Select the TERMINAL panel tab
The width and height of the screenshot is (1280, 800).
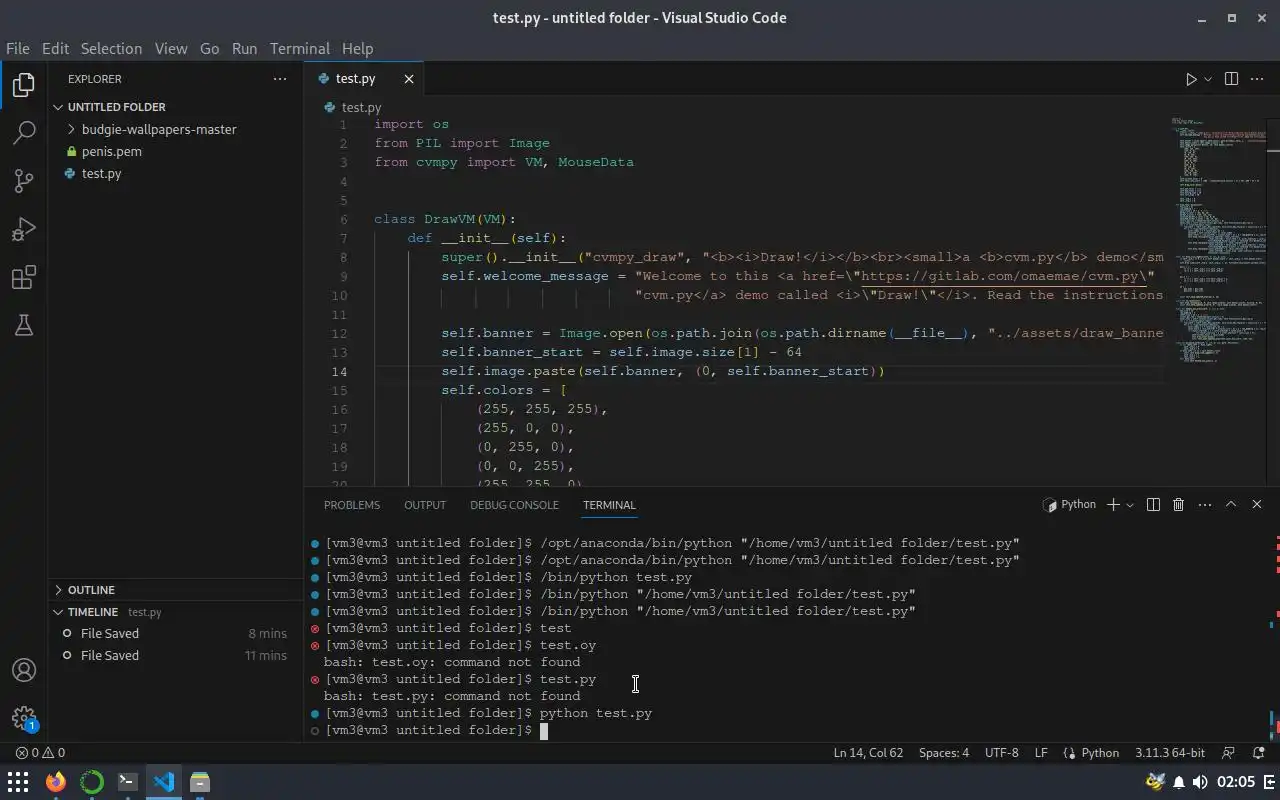pos(609,505)
